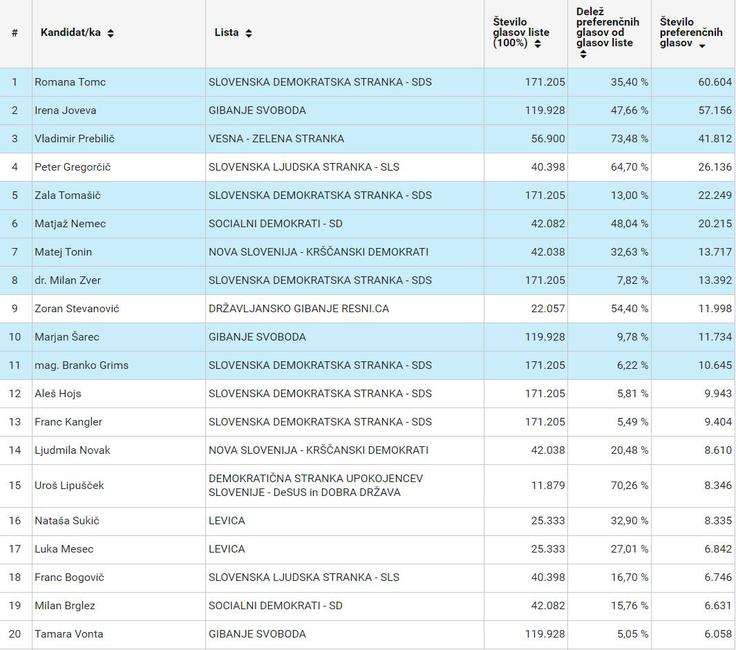The image size is (736, 650).
Task: Click the 5,05 % share value
Action: (633, 634)
